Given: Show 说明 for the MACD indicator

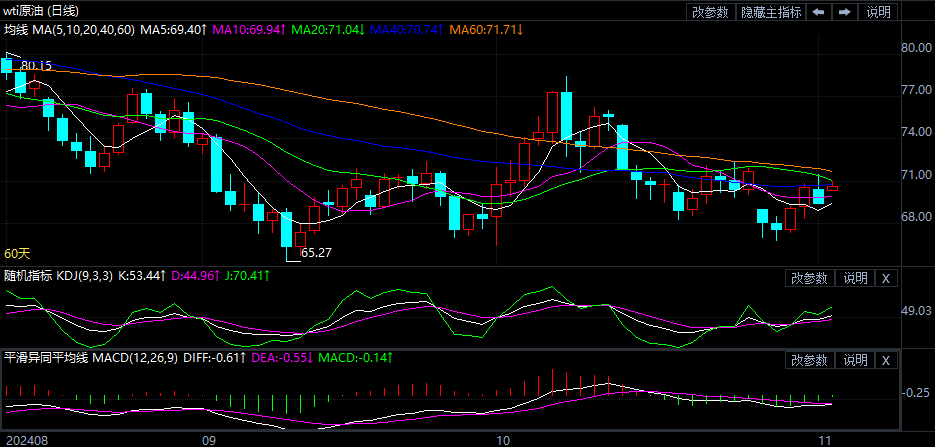Looking at the screenshot, I should 855,360.
